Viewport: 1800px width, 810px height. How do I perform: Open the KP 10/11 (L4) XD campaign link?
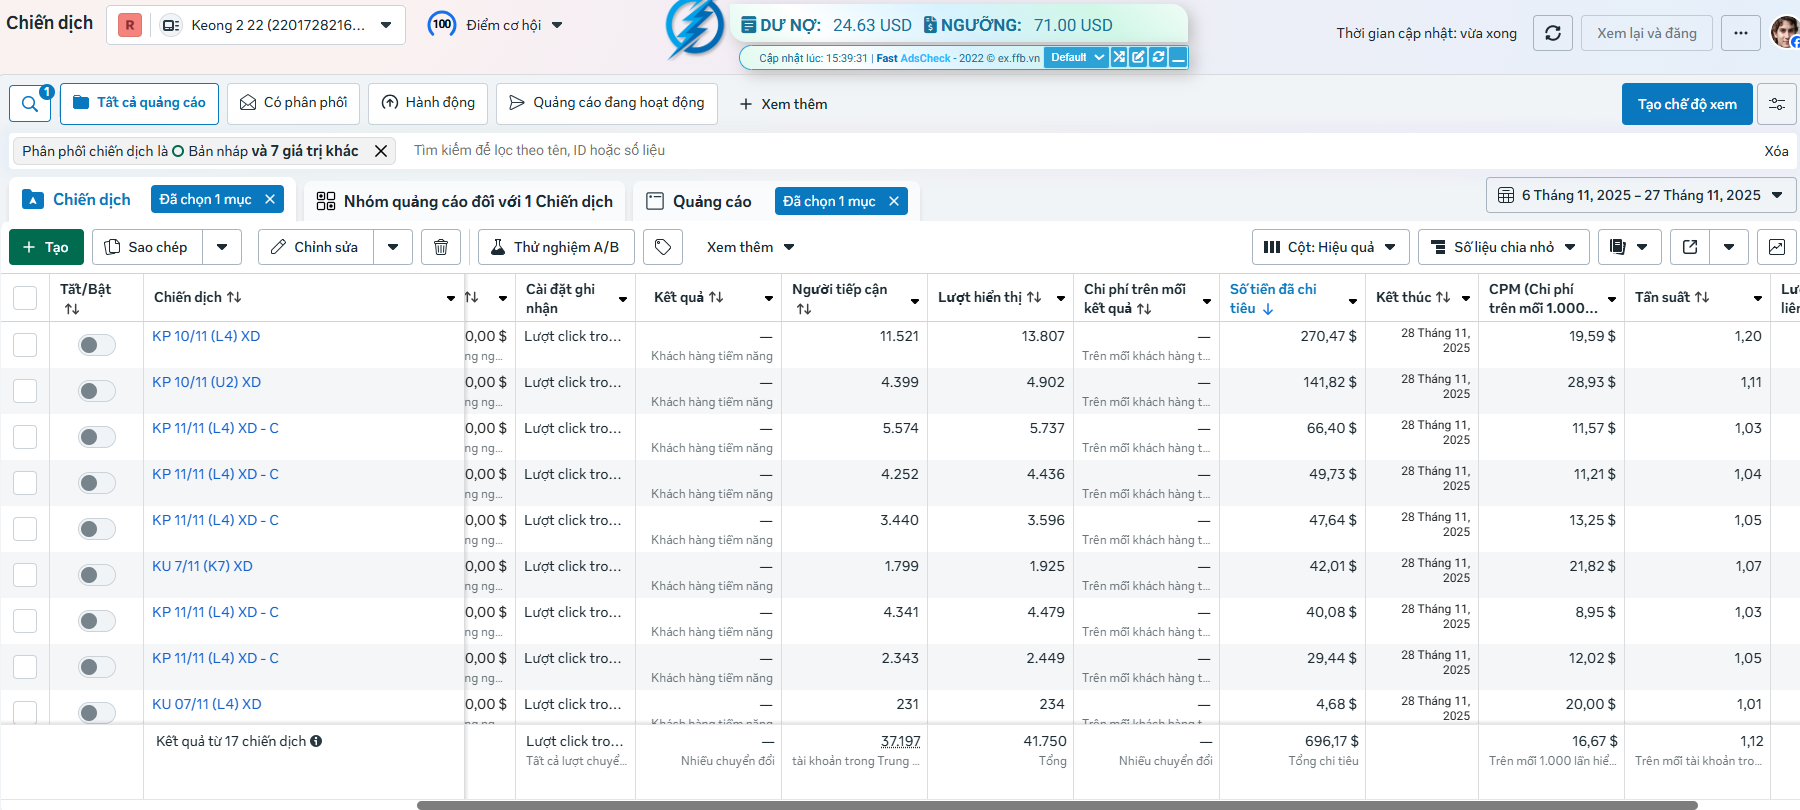(x=206, y=336)
